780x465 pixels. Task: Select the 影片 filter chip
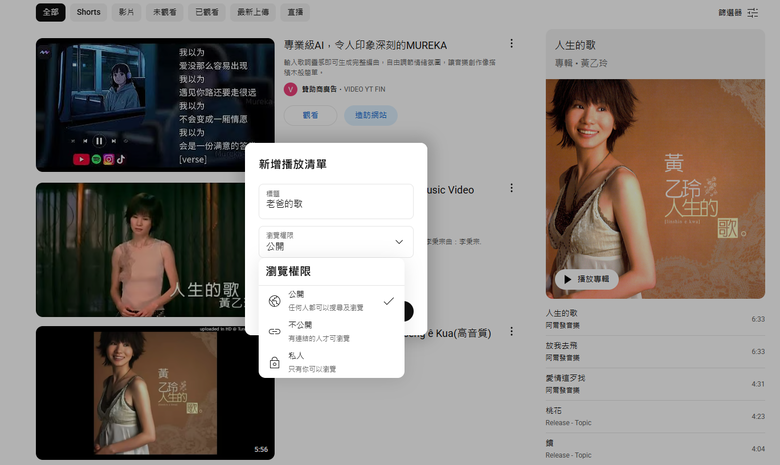[x=126, y=12]
